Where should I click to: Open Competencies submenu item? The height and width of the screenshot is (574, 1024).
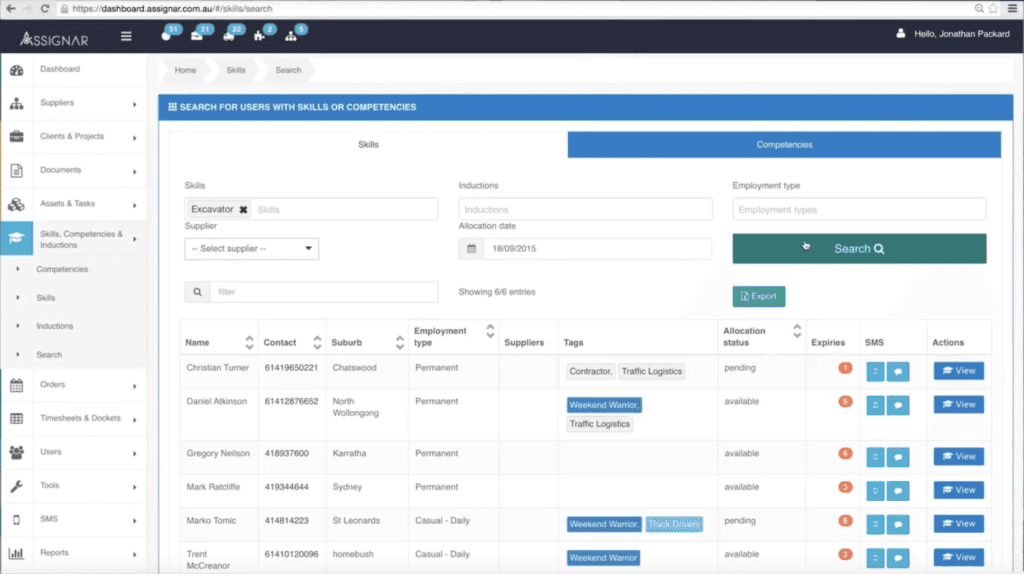pos(62,269)
